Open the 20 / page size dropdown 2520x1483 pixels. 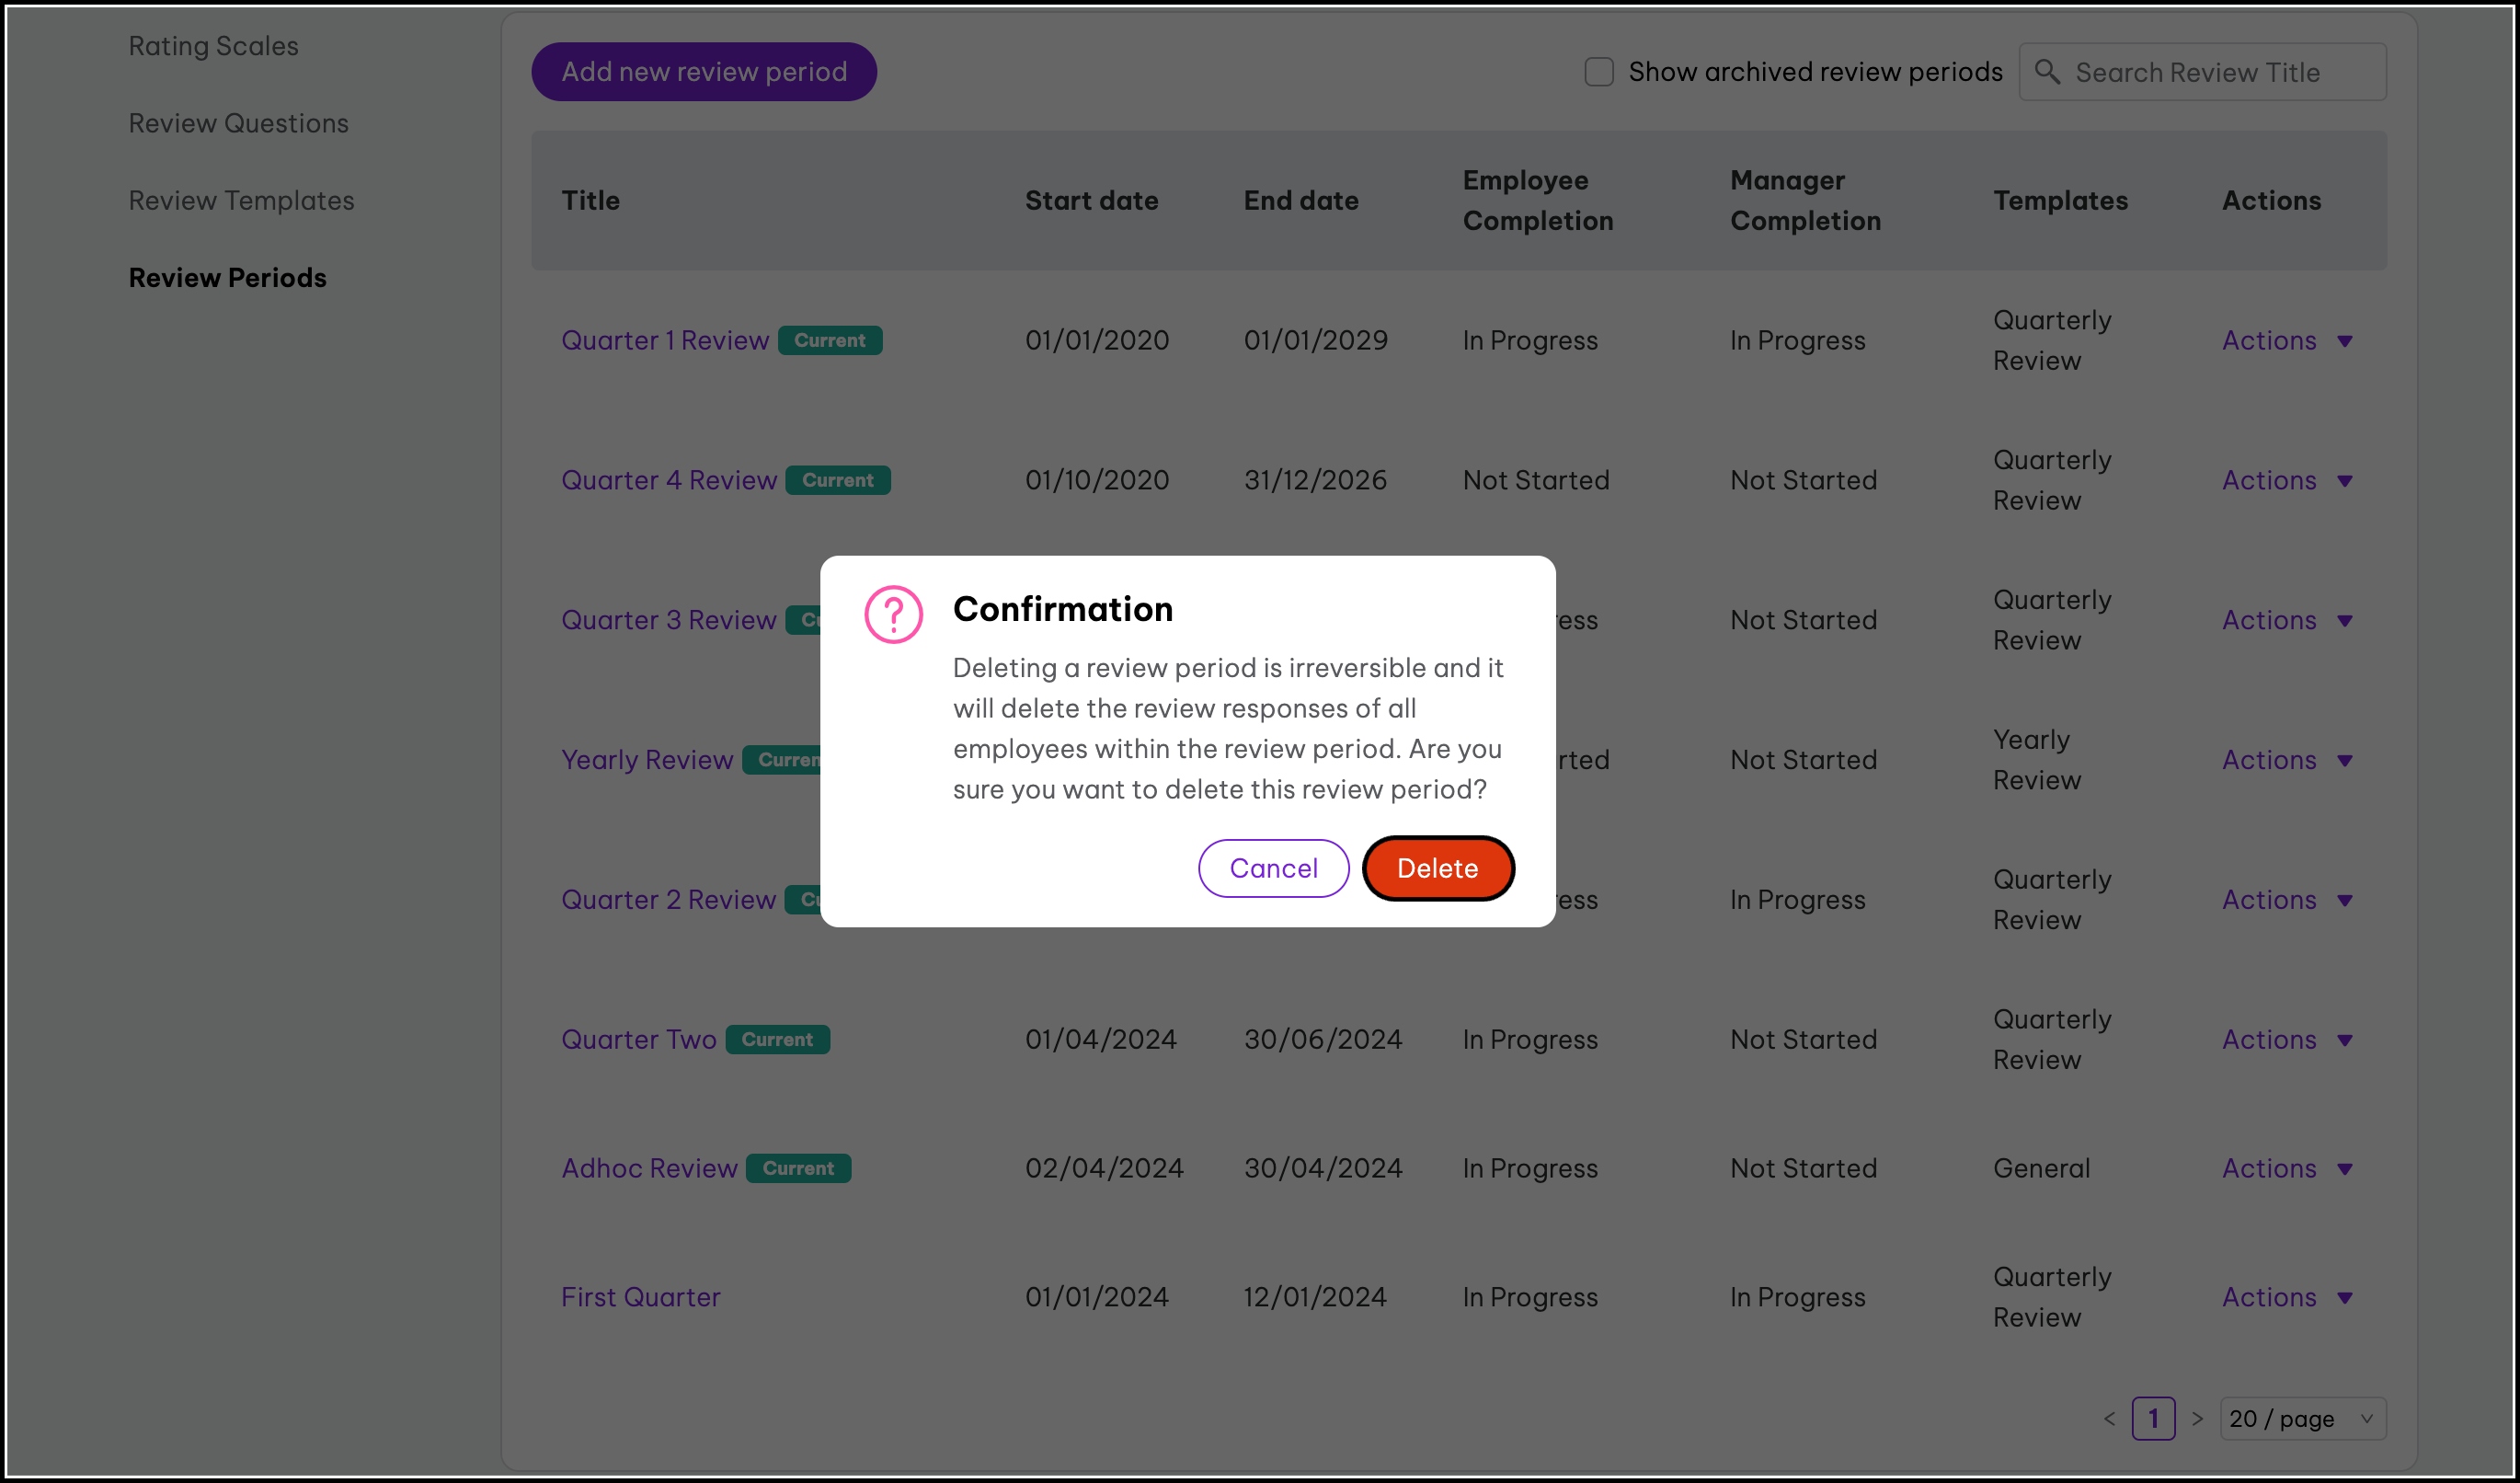point(2302,1418)
